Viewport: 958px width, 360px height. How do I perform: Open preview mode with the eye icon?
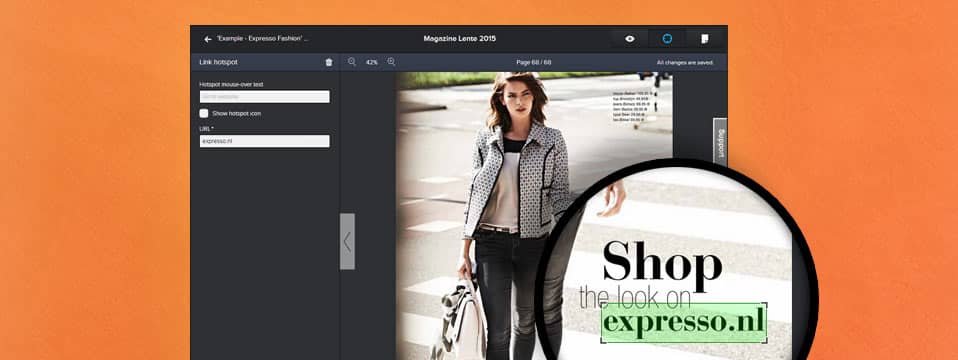point(630,39)
